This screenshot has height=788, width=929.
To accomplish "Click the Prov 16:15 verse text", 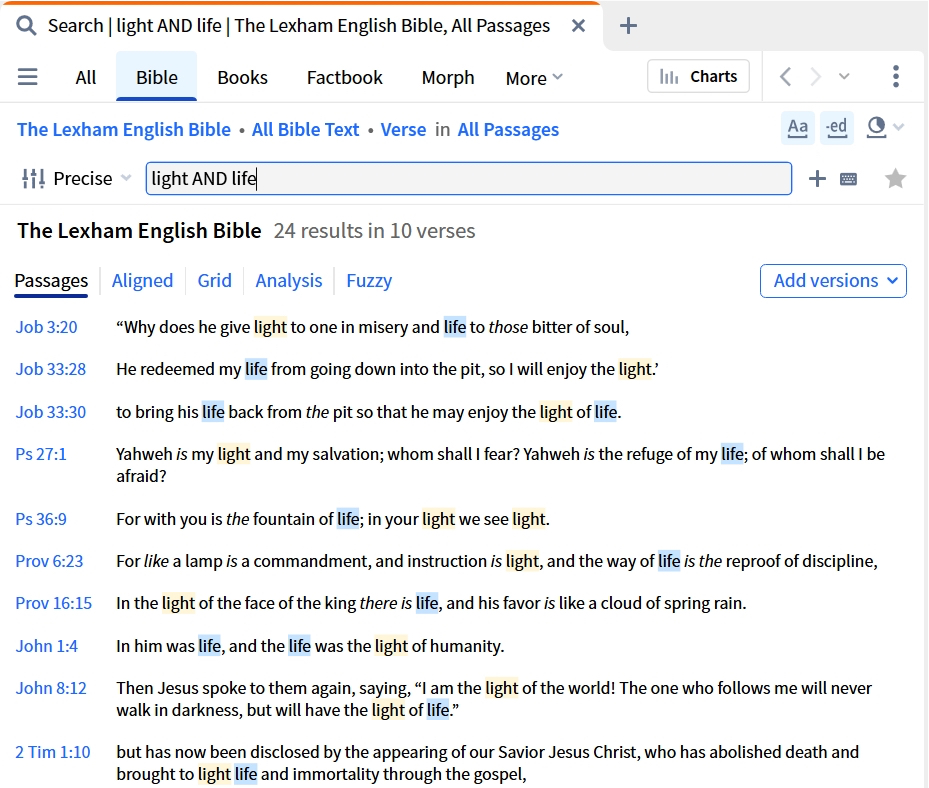I will [431, 603].
